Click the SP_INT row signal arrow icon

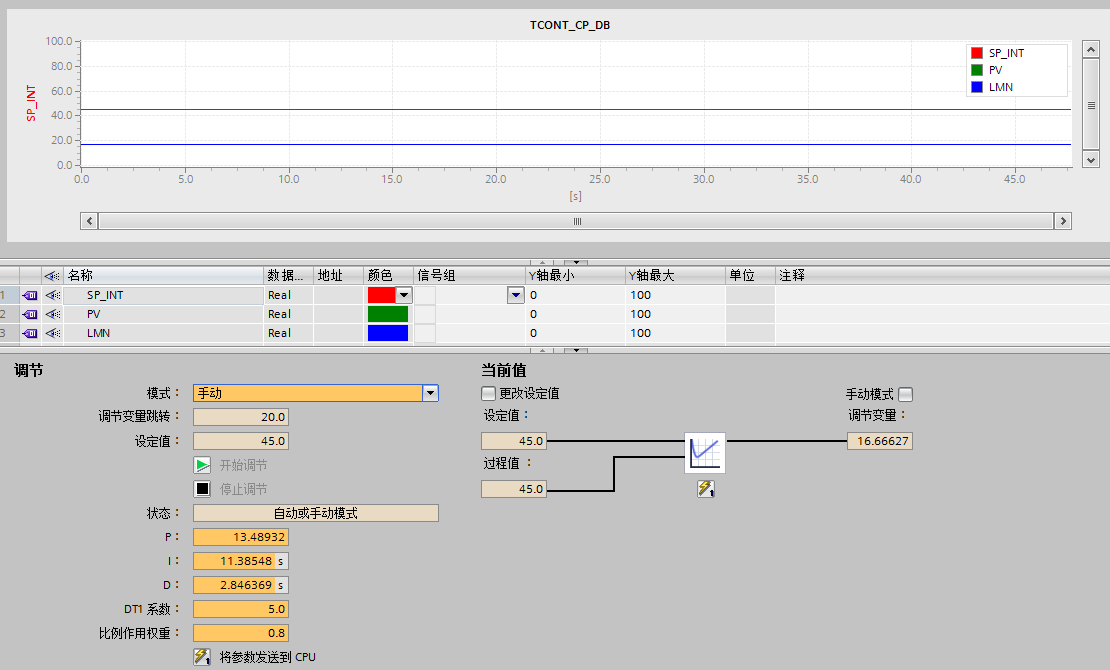[53, 295]
